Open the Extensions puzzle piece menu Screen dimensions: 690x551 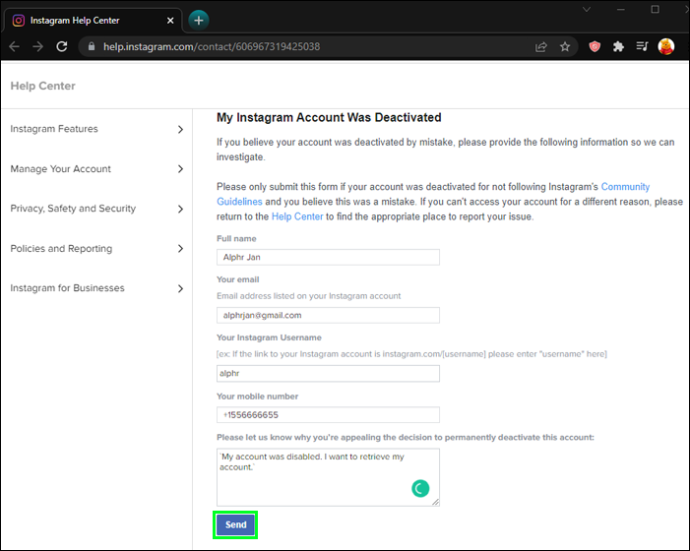coord(618,47)
